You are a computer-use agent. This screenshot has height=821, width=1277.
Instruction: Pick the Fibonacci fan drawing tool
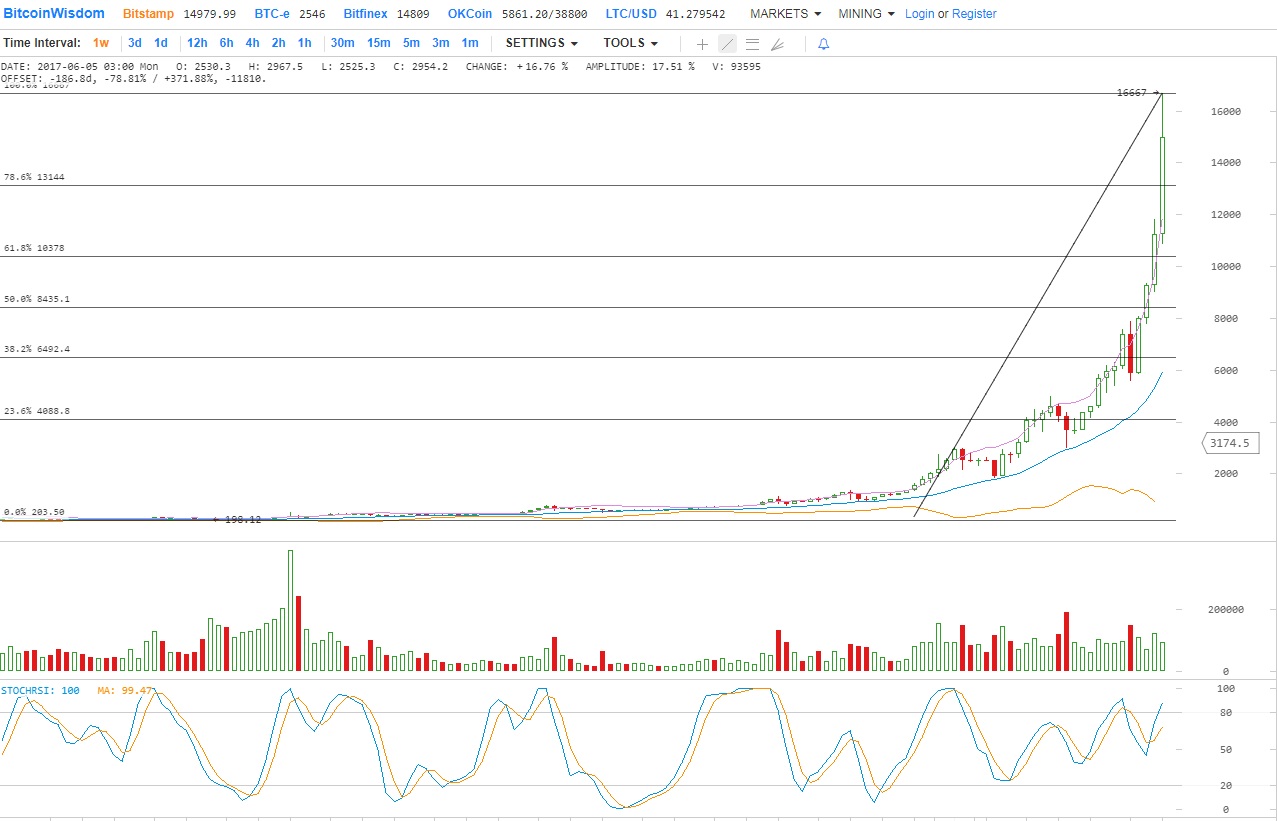777,44
